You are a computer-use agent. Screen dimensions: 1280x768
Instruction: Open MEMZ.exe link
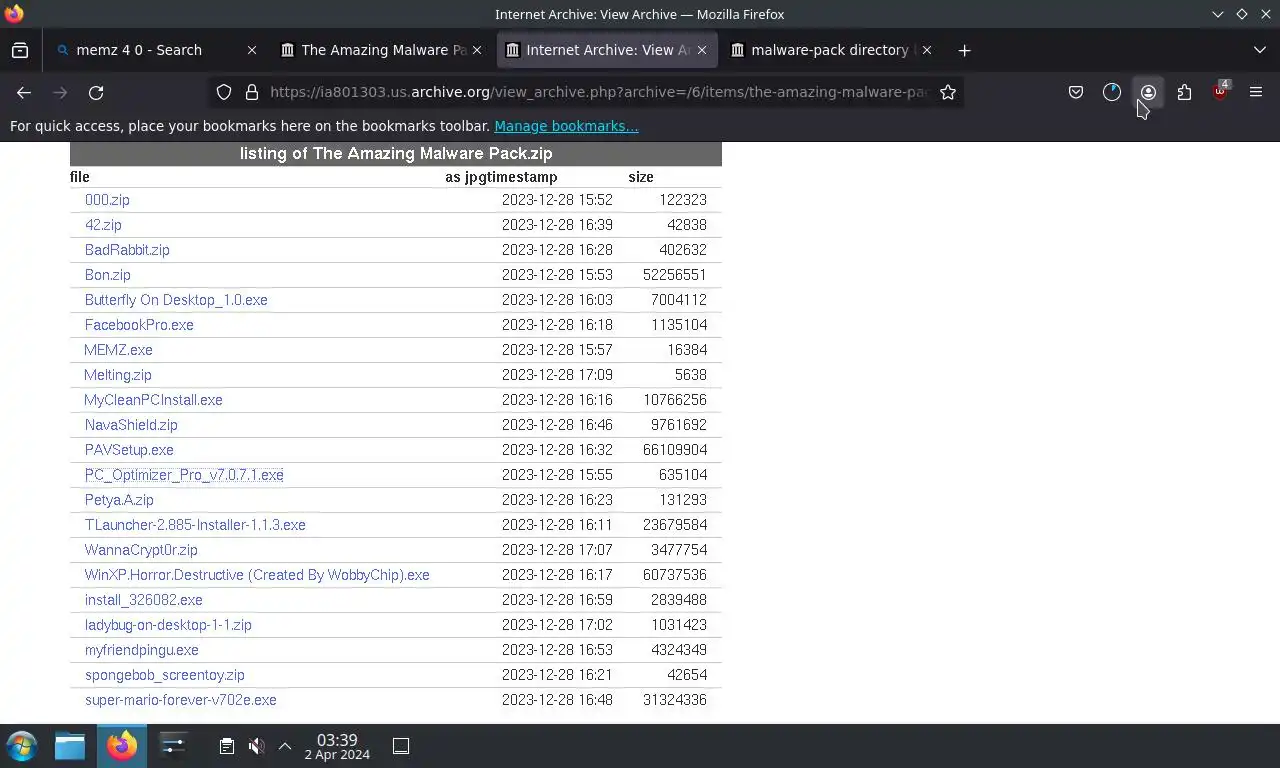[118, 350]
